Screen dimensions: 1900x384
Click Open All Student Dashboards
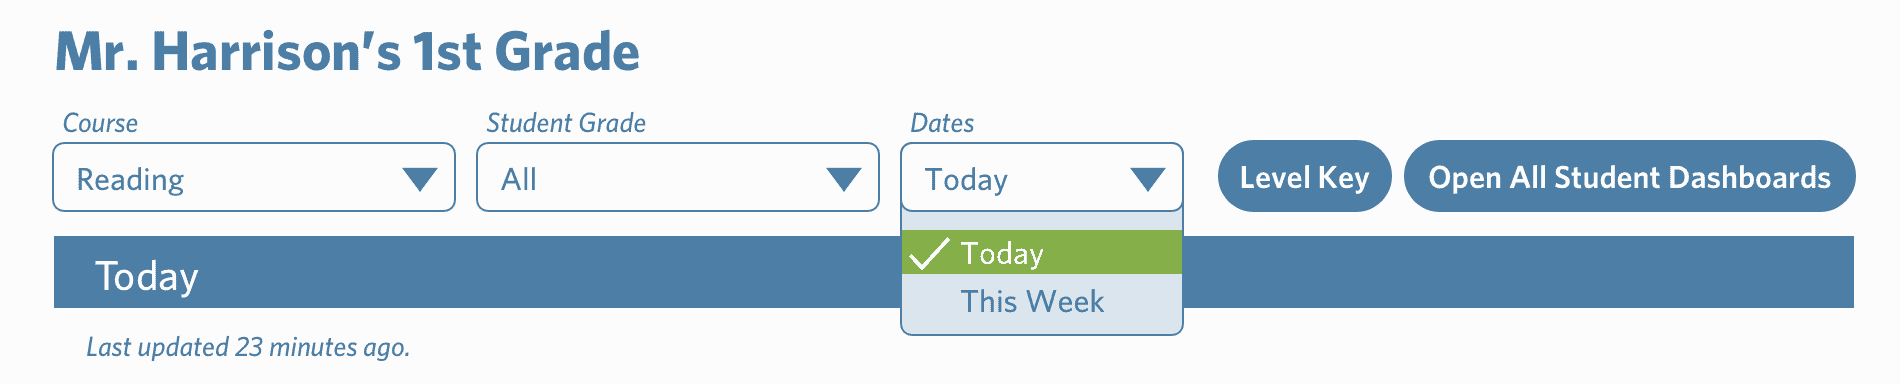pos(1629,176)
